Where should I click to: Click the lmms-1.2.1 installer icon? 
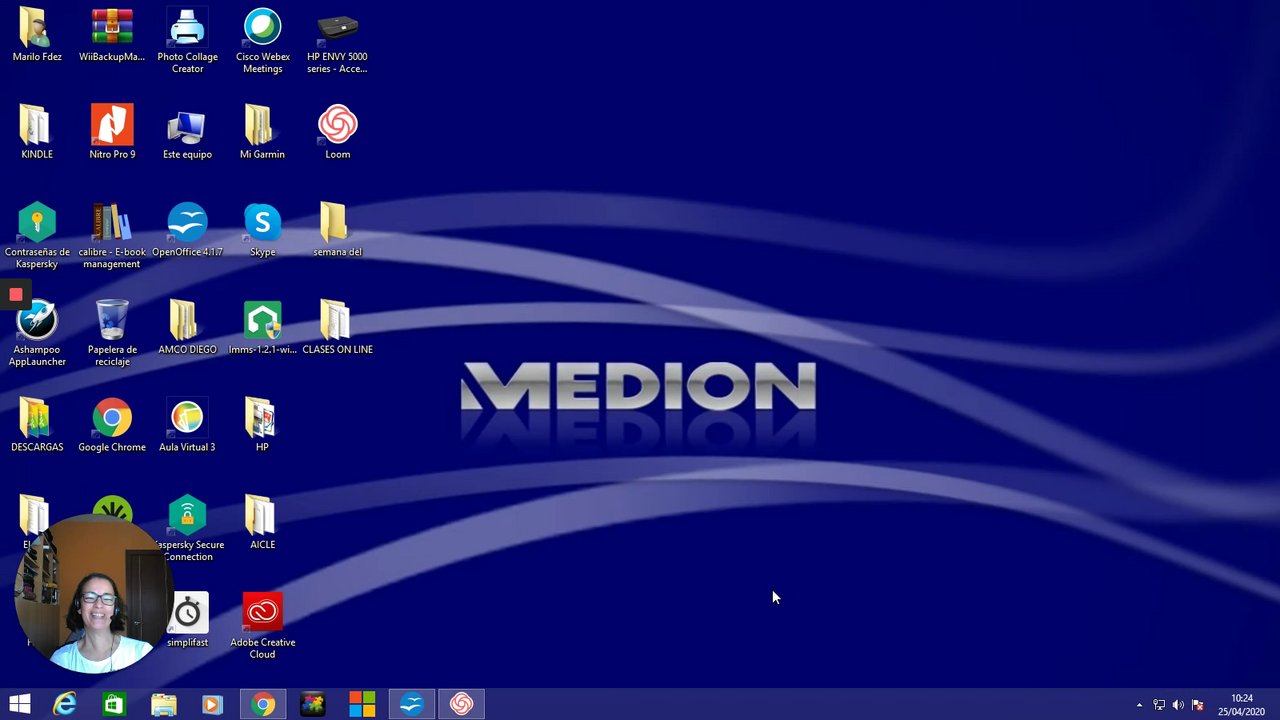[262, 327]
